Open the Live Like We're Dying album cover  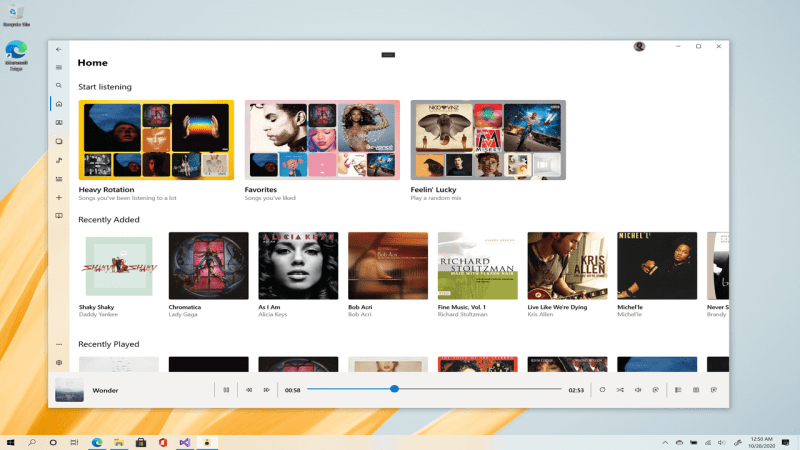click(x=567, y=266)
